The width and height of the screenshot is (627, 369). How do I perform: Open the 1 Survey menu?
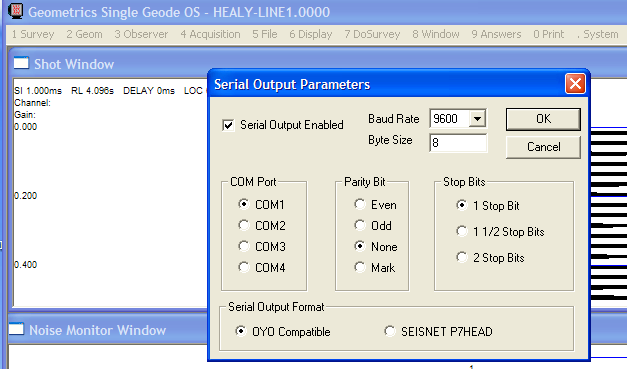[33, 34]
